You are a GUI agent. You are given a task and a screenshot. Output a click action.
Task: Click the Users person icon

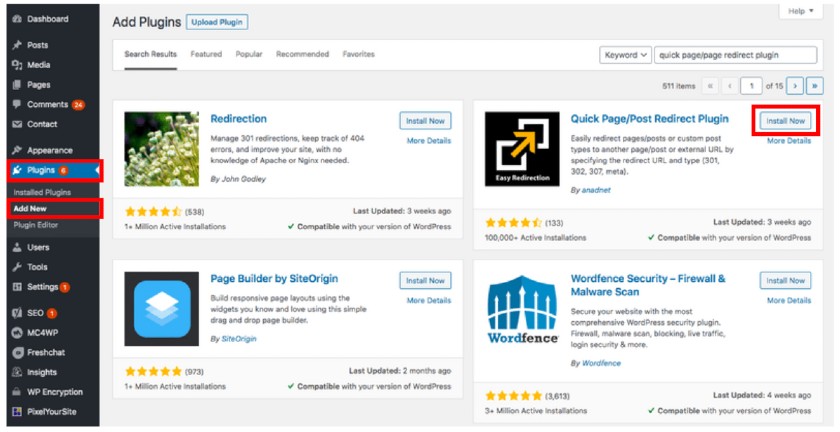coord(17,247)
